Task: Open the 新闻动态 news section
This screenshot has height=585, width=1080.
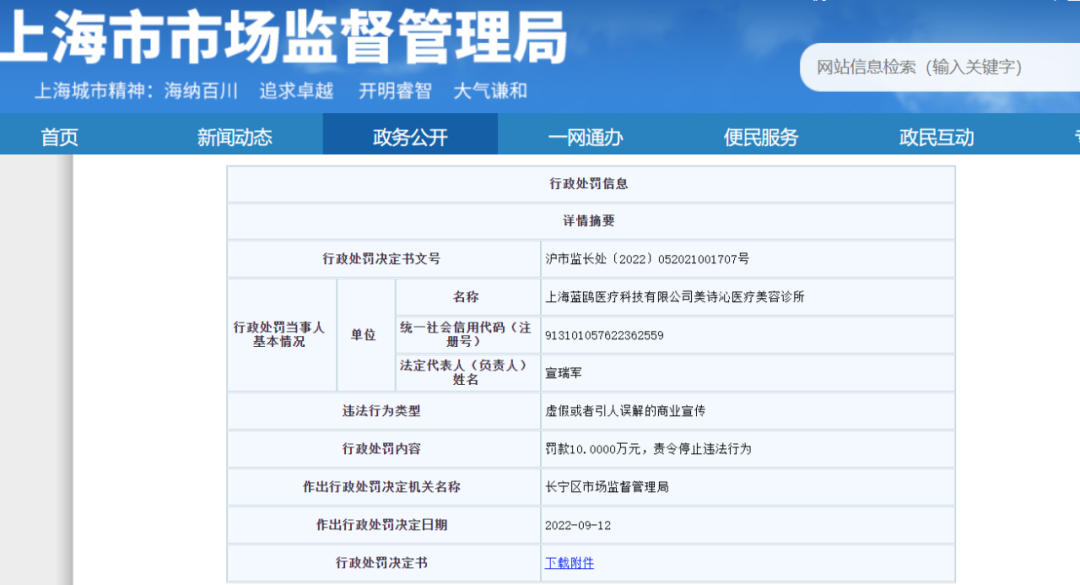Action: (237, 135)
